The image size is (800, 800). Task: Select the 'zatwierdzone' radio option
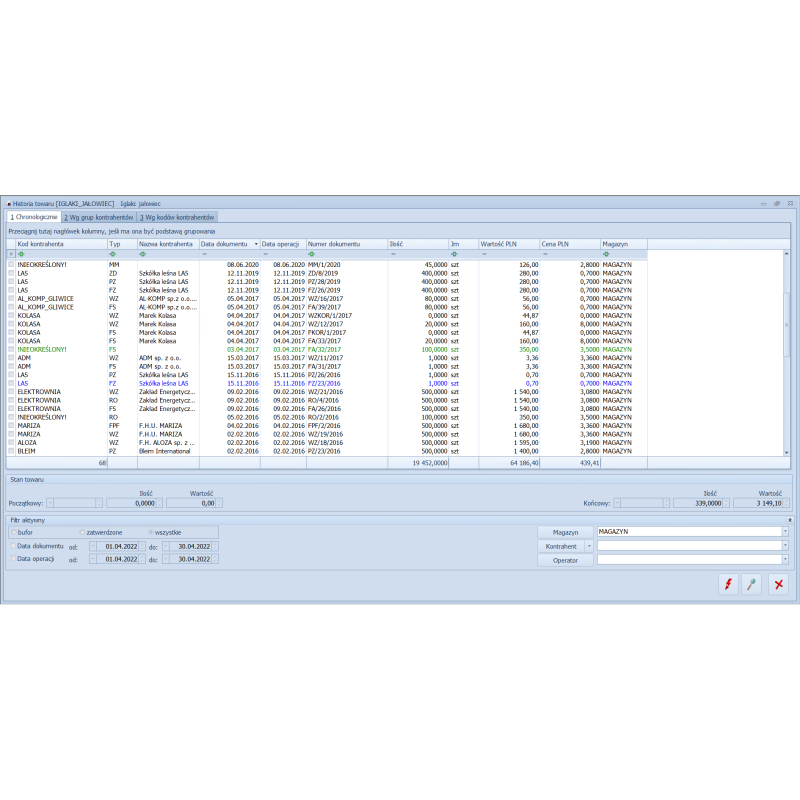(82, 532)
